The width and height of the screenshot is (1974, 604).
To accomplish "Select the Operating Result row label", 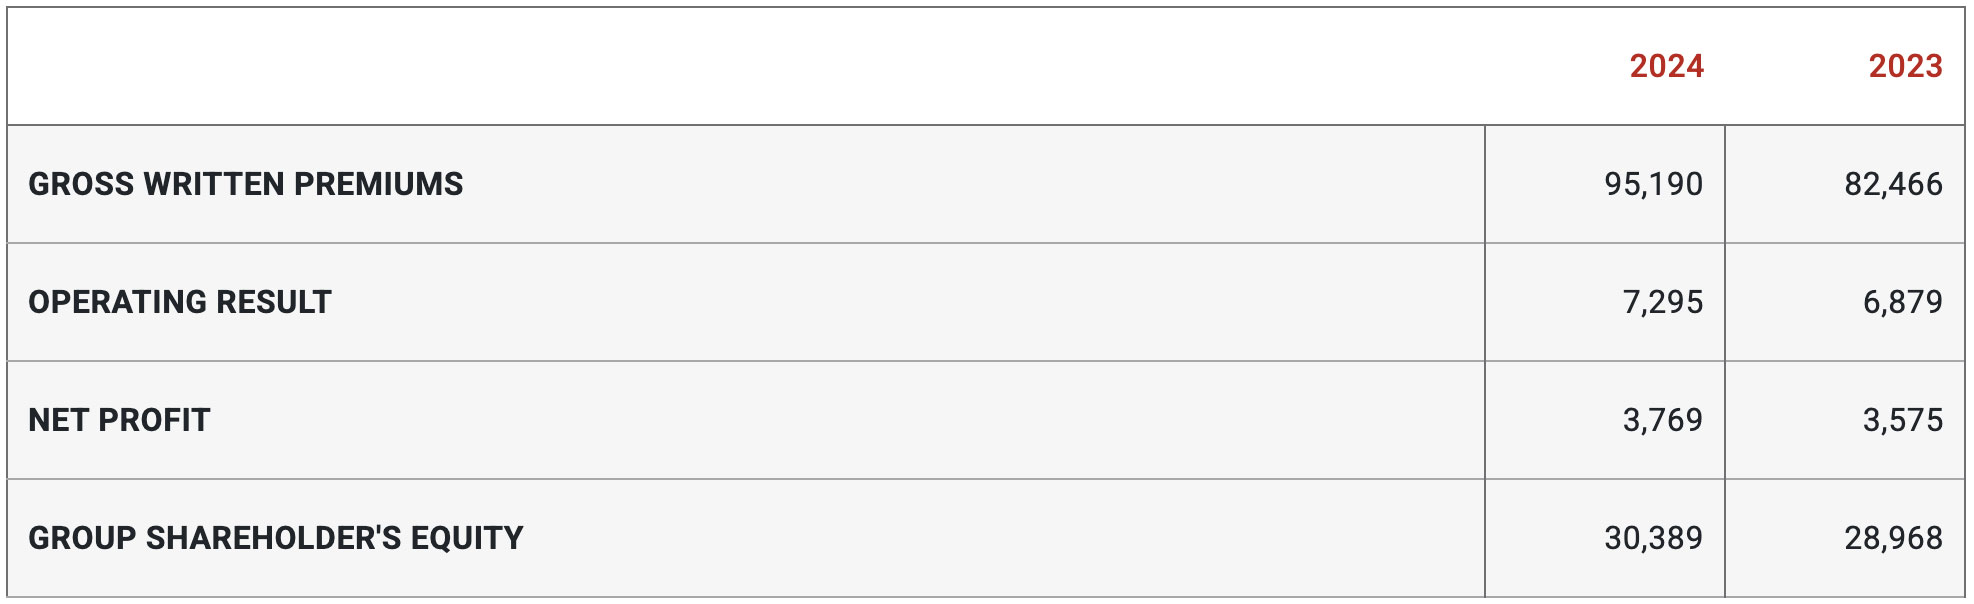I will tap(180, 302).
